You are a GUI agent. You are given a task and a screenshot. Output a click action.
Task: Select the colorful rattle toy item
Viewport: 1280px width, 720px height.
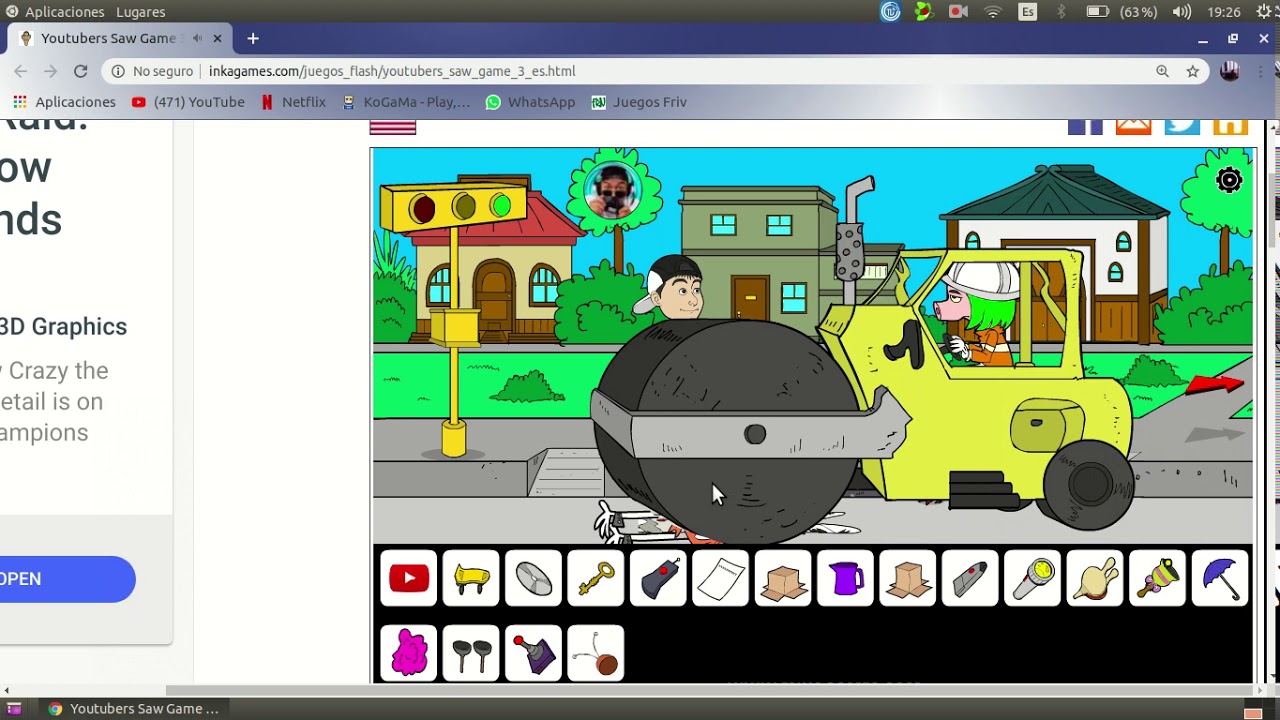1158,578
